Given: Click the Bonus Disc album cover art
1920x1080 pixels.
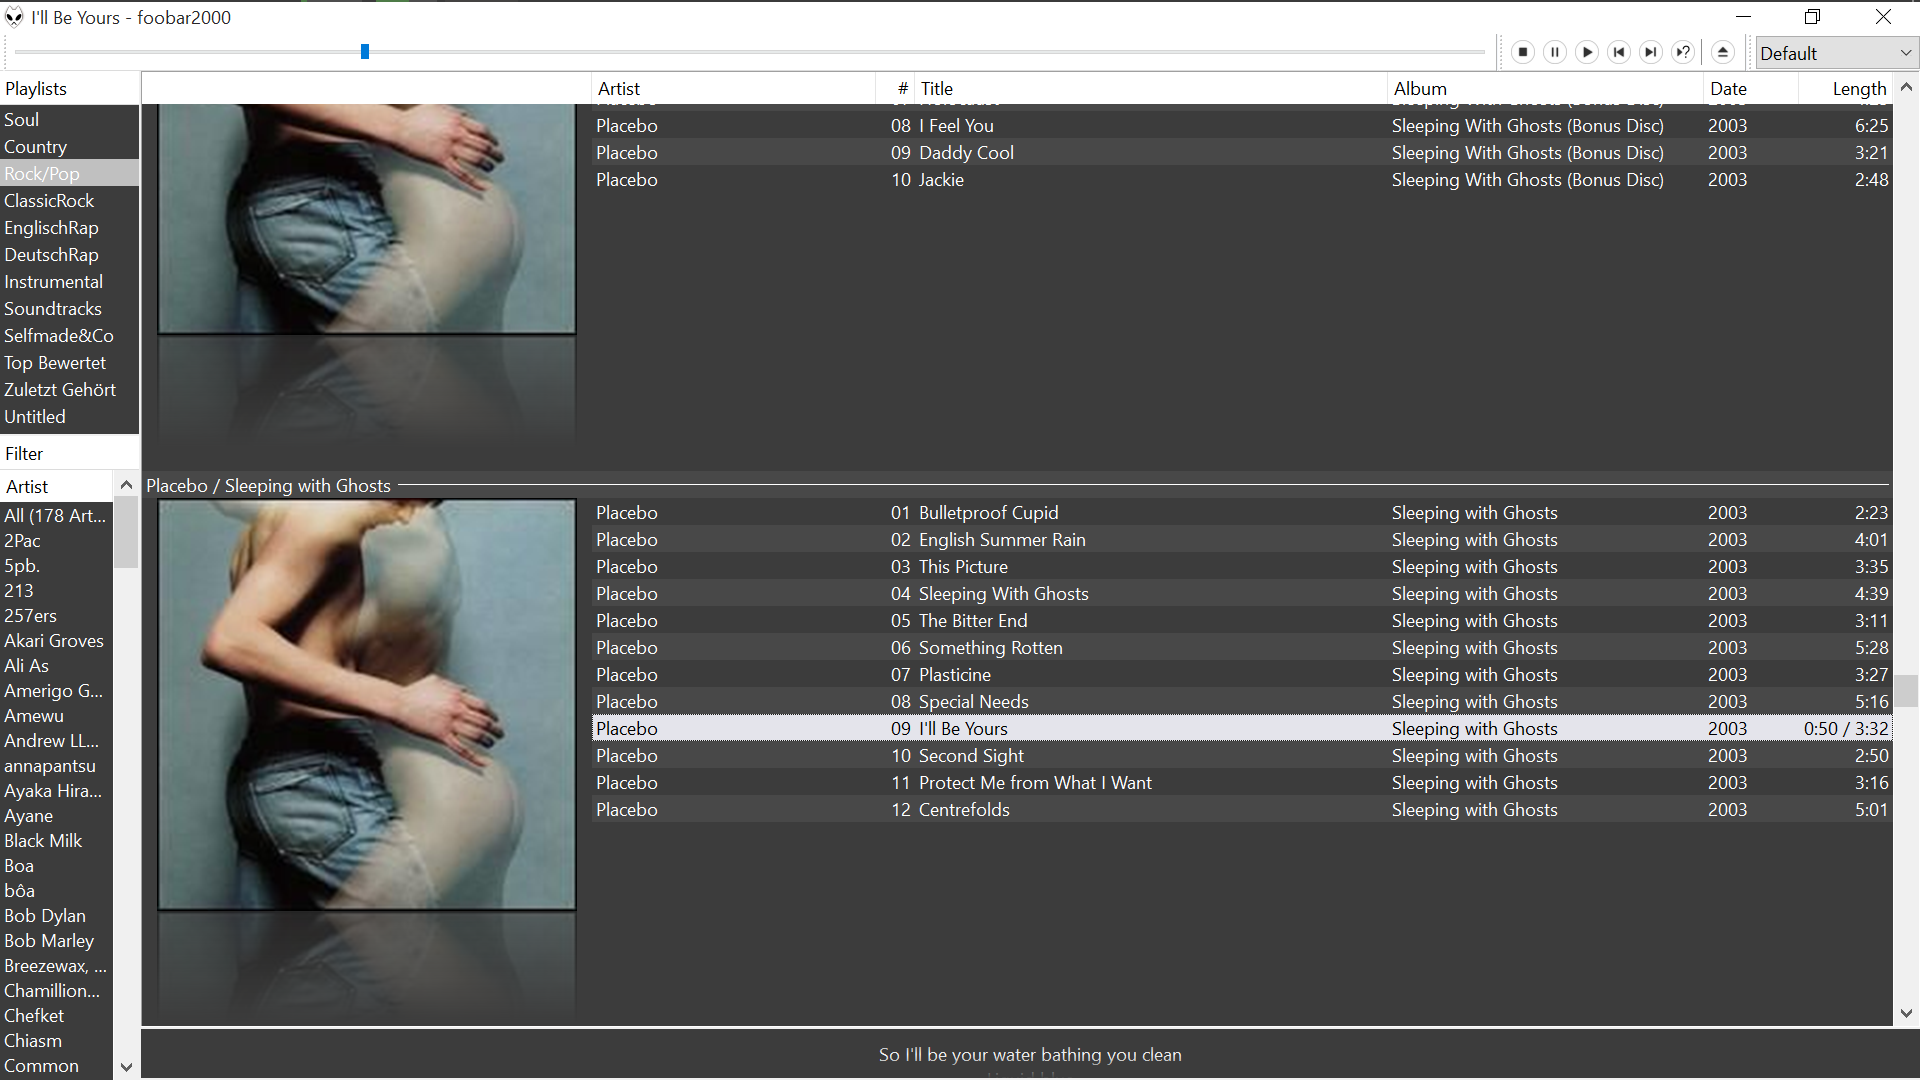Looking at the screenshot, I should click(367, 219).
